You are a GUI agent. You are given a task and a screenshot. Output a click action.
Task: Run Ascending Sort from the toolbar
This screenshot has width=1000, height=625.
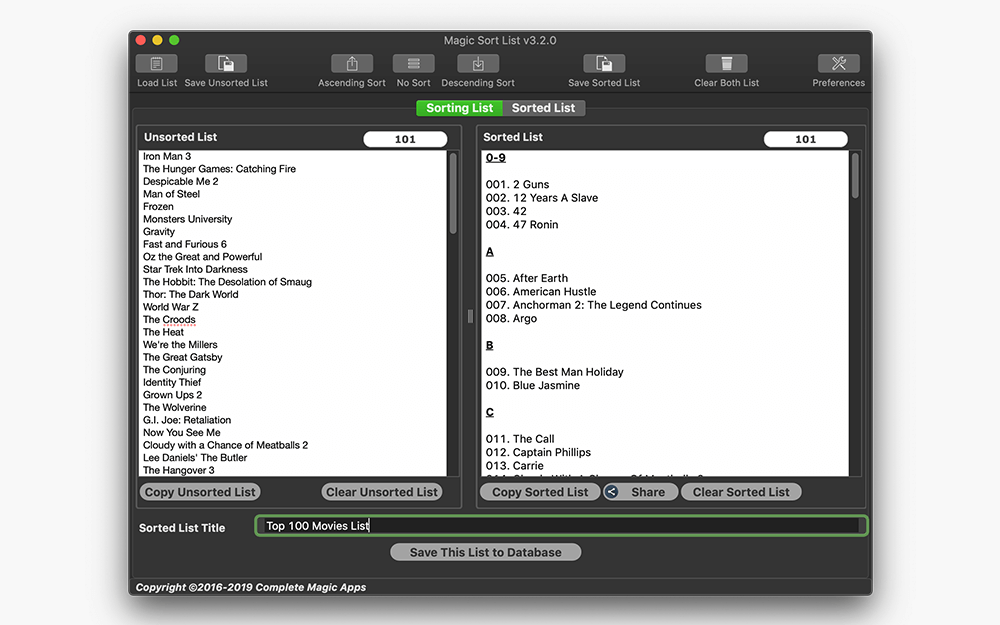[351, 63]
